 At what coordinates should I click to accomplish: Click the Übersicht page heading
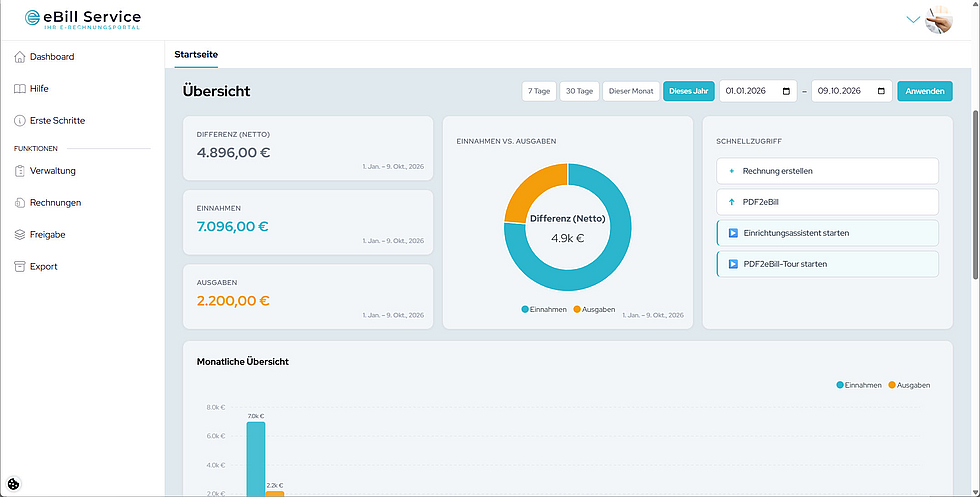coord(216,91)
